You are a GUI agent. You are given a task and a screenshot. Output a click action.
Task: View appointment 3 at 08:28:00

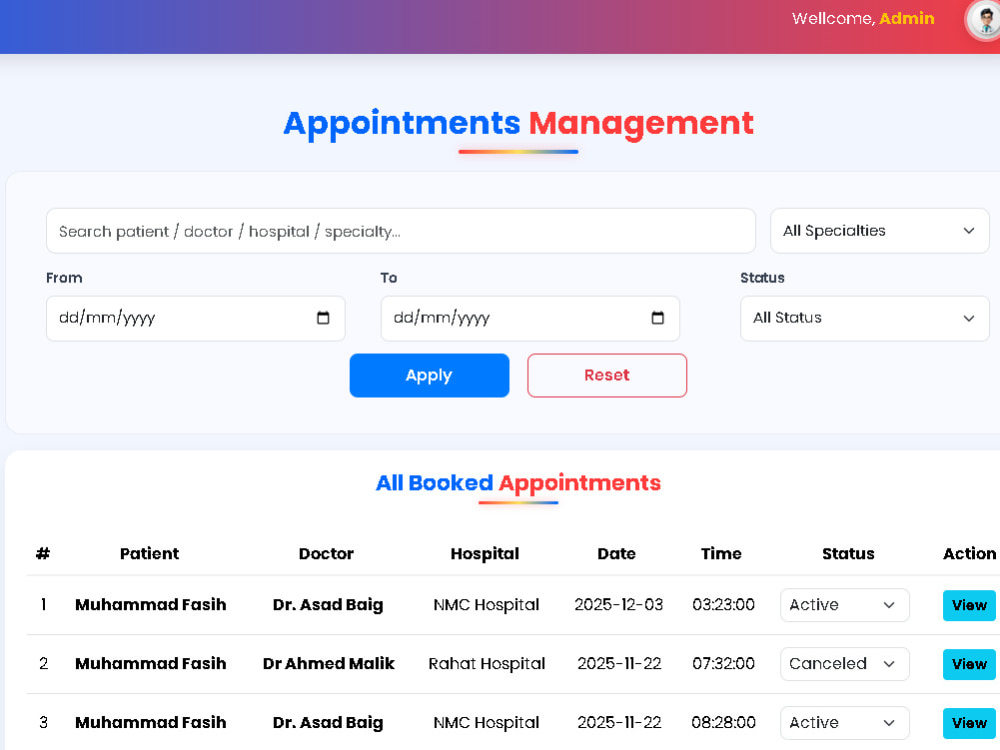969,723
